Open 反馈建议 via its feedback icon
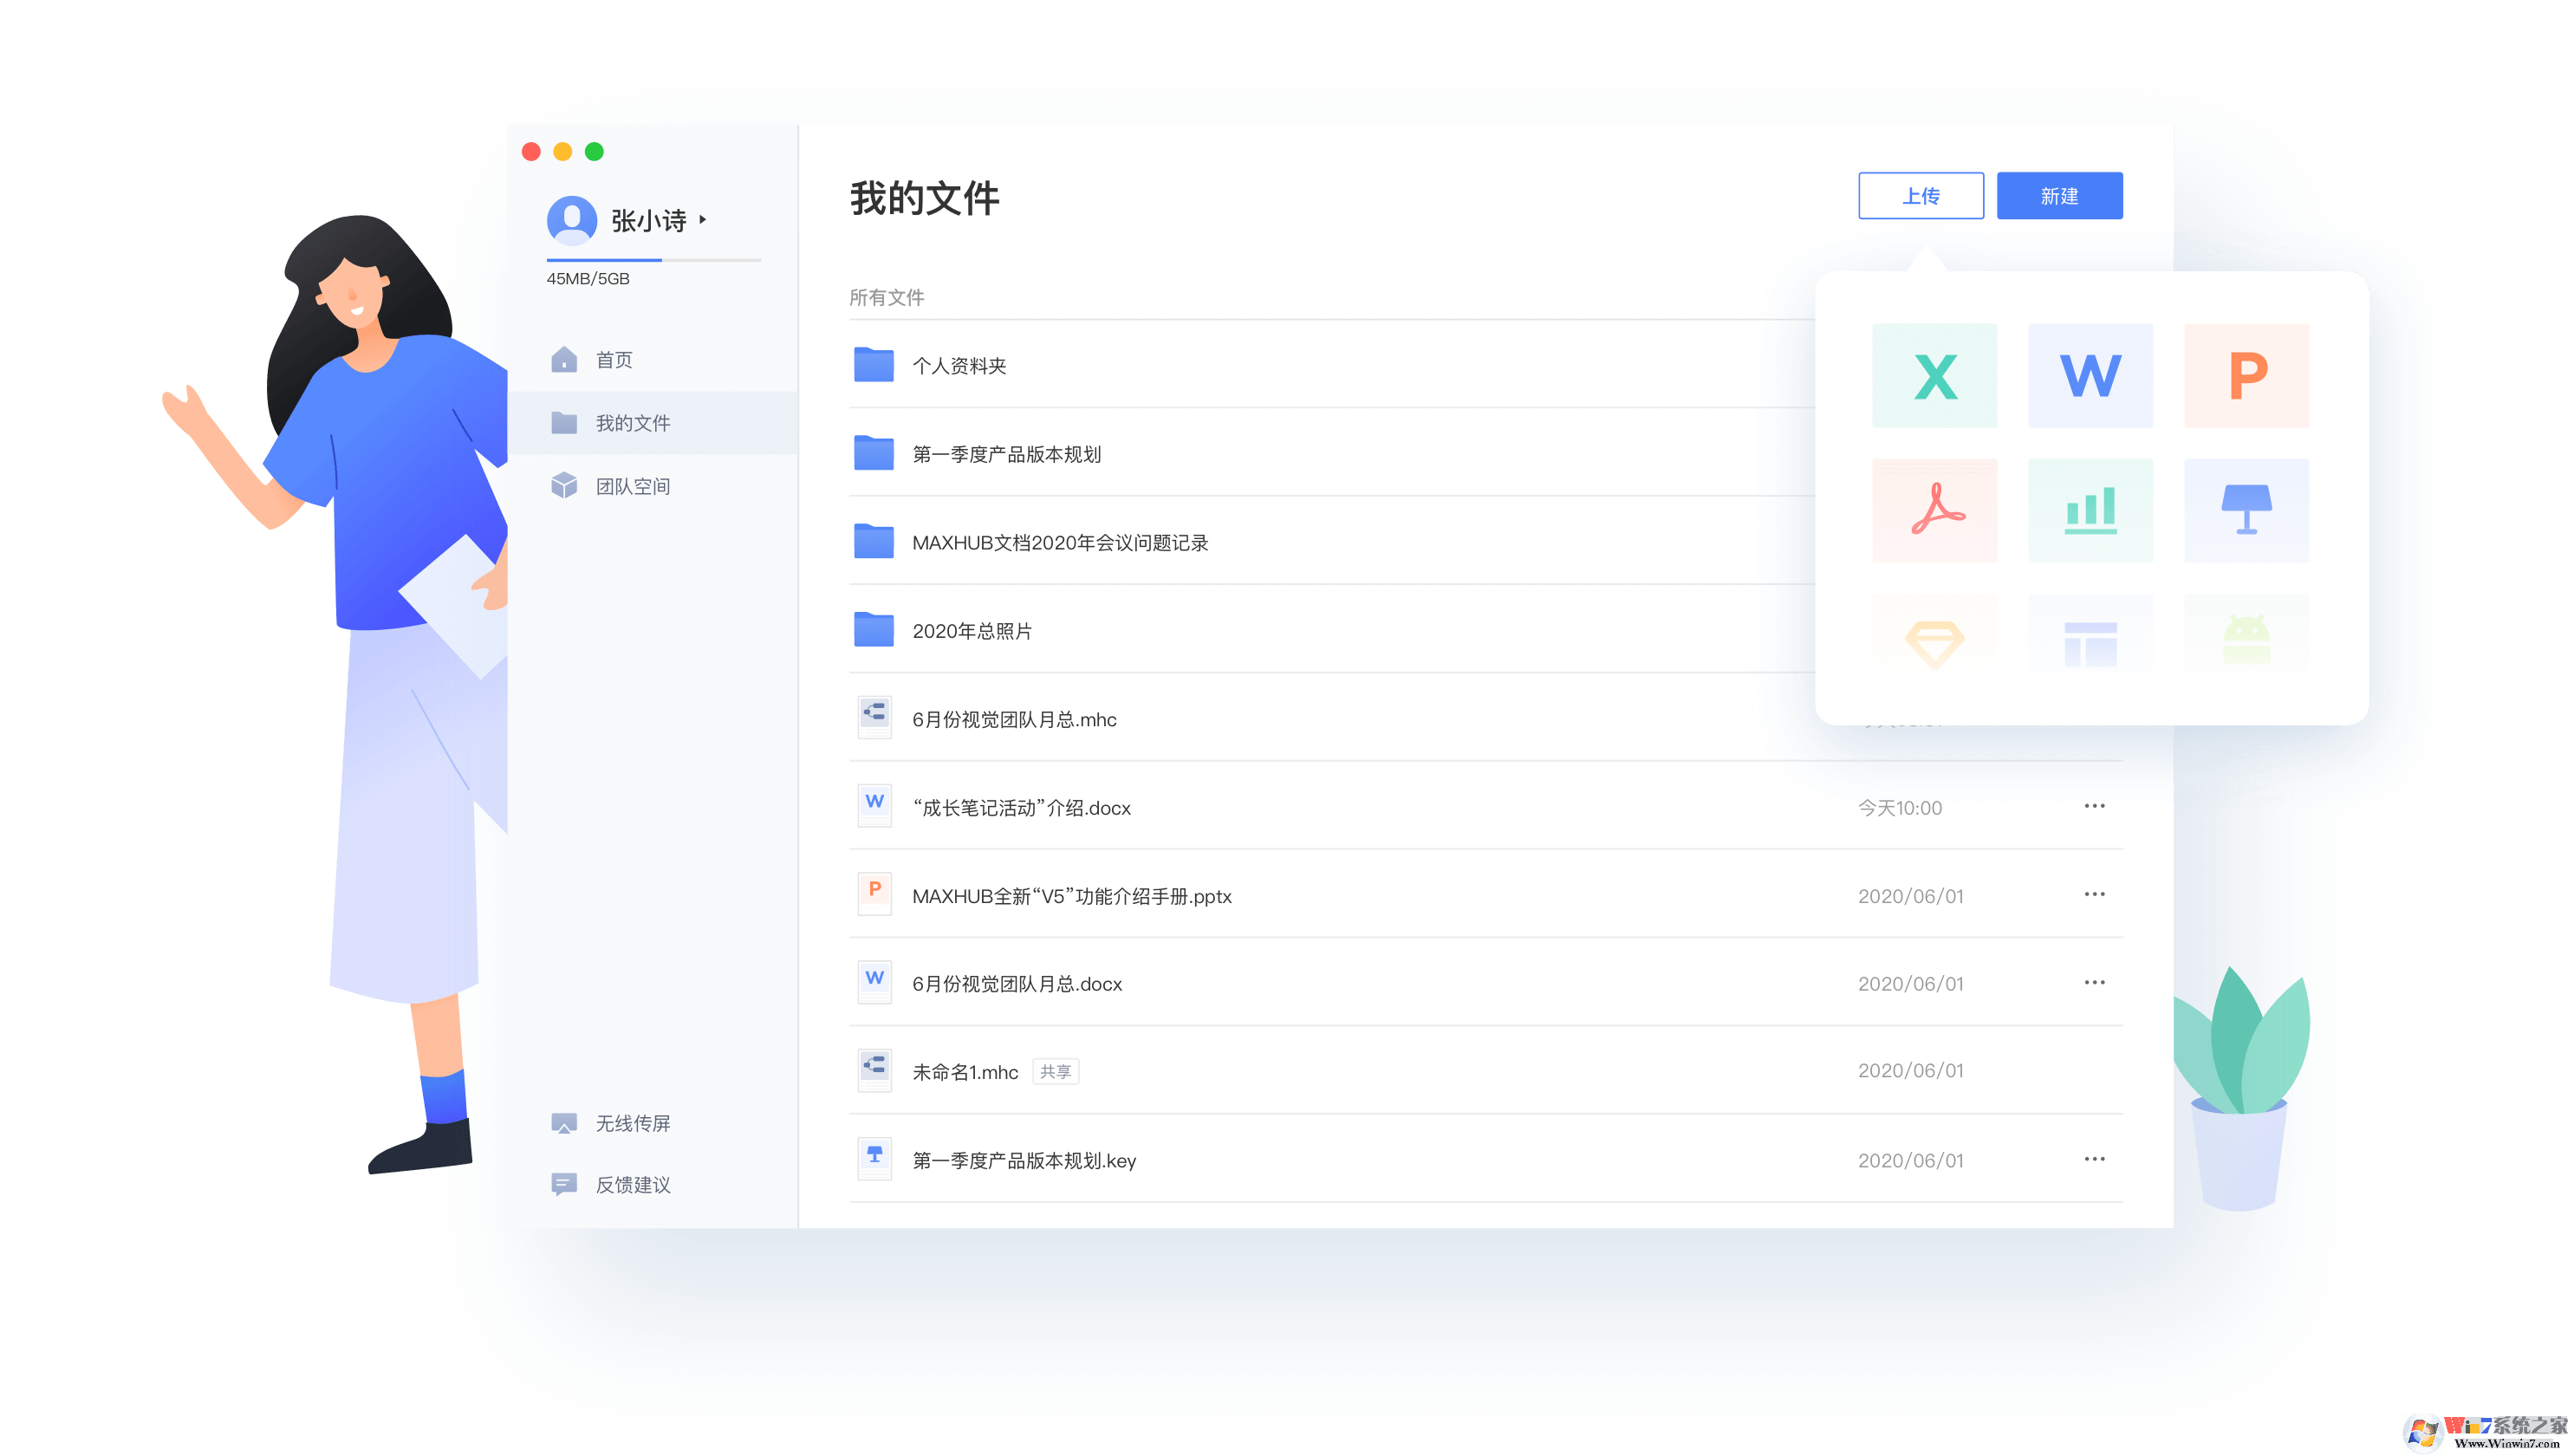The image size is (2574, 1456). (565, 1185)
